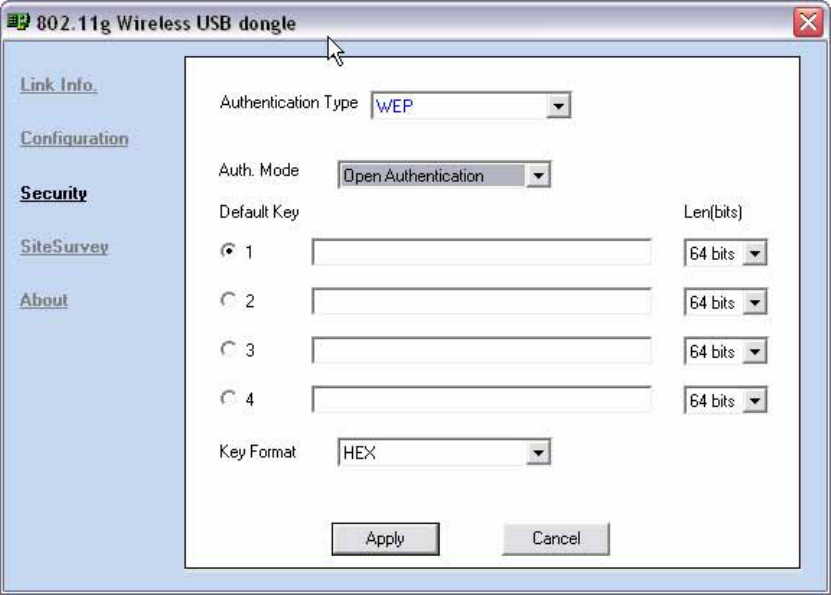Click the wireless dongle app icon in title bar

[x=18, y=22]
